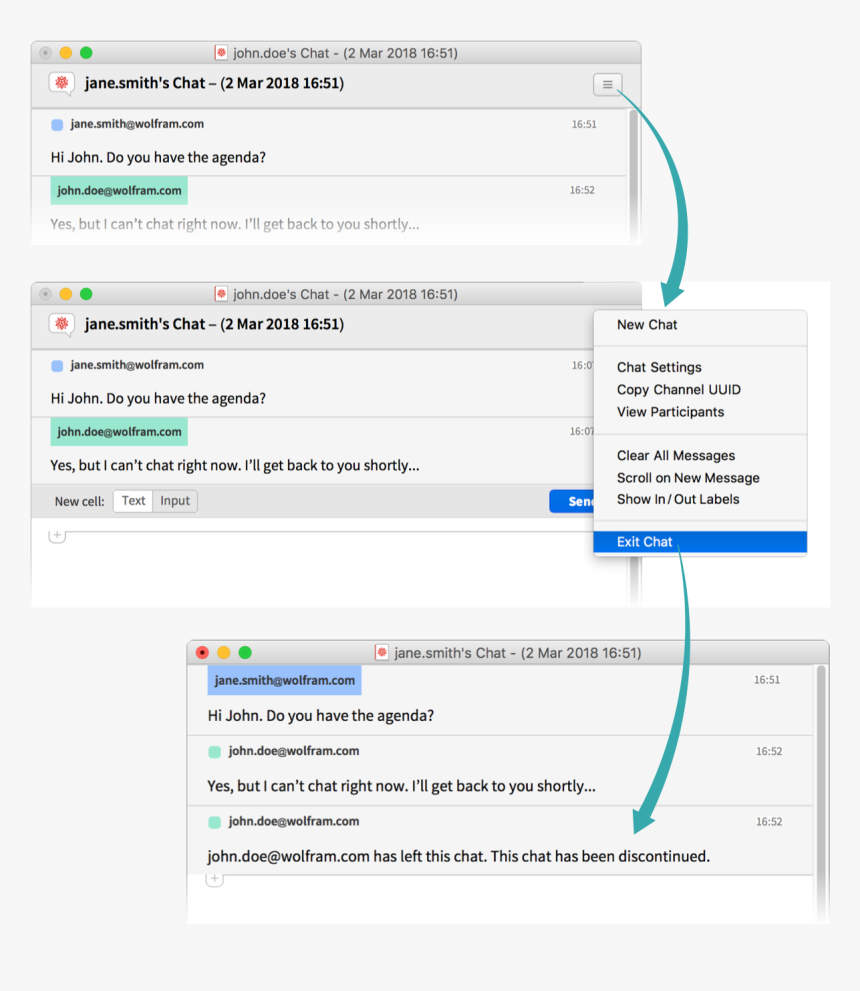The height and width of the screenshot is (991, 860).
Task: Click the plus cell inserter in the middle window
Action: tap(57, 536)
